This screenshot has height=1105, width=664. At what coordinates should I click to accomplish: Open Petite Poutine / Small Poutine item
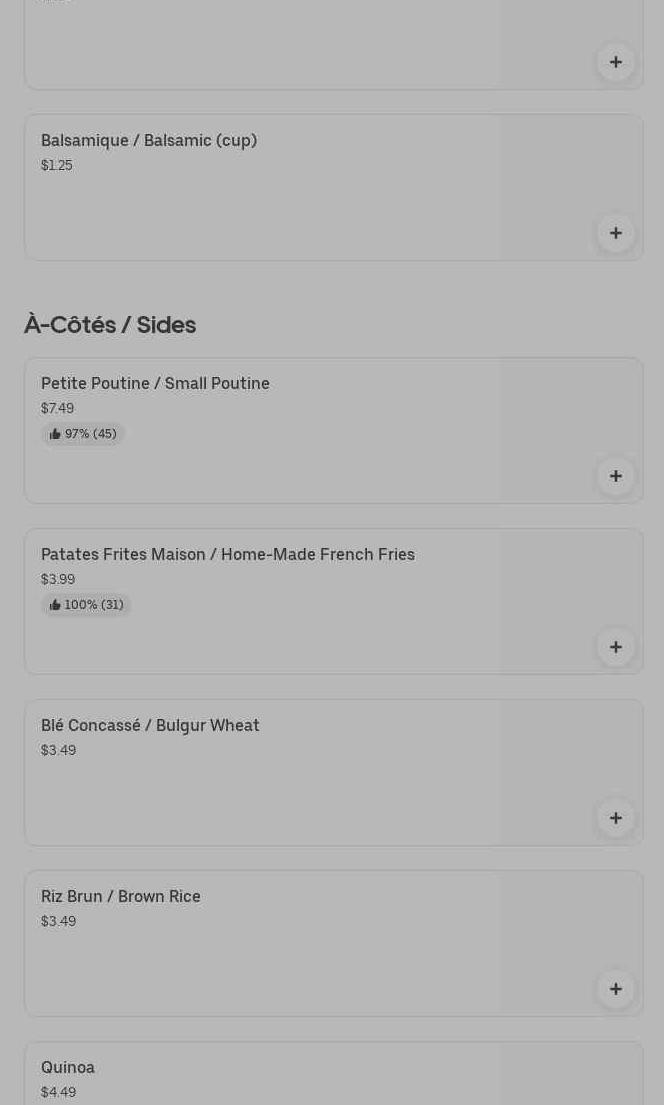click(x=333, y=431)
